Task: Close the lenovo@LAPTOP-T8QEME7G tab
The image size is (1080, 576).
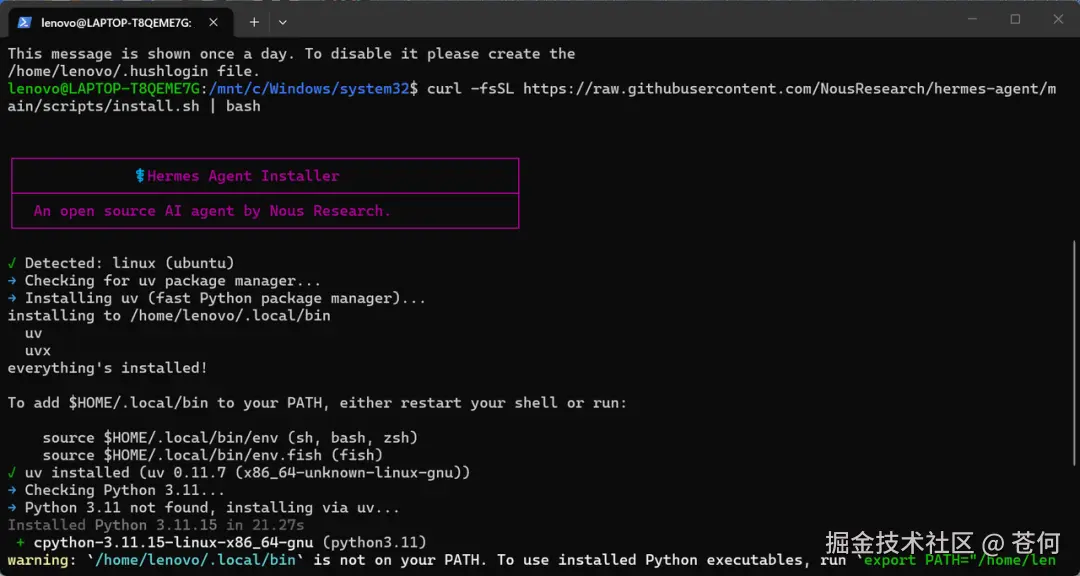Action: coord(214,22)
